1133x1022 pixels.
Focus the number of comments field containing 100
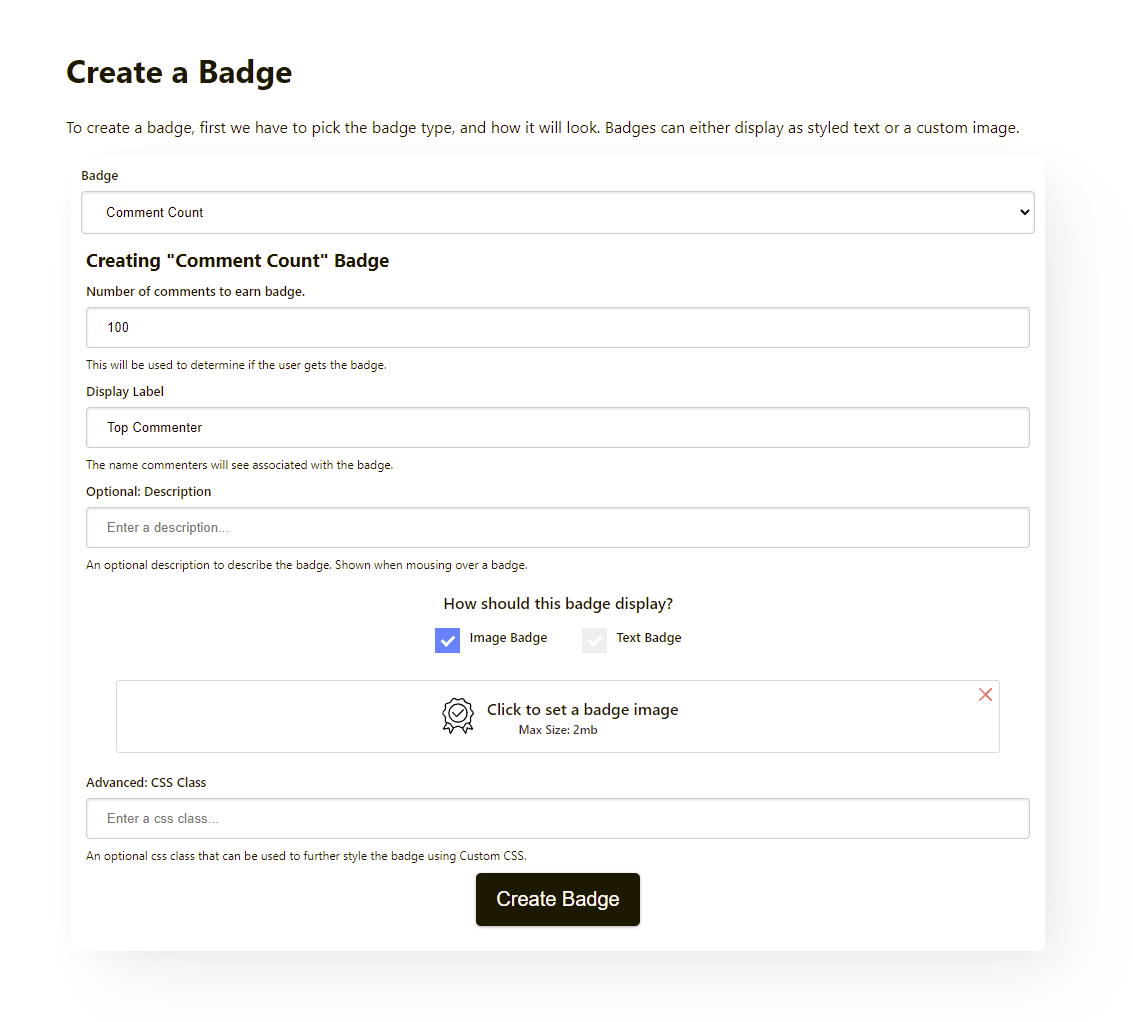click(557, 328)
